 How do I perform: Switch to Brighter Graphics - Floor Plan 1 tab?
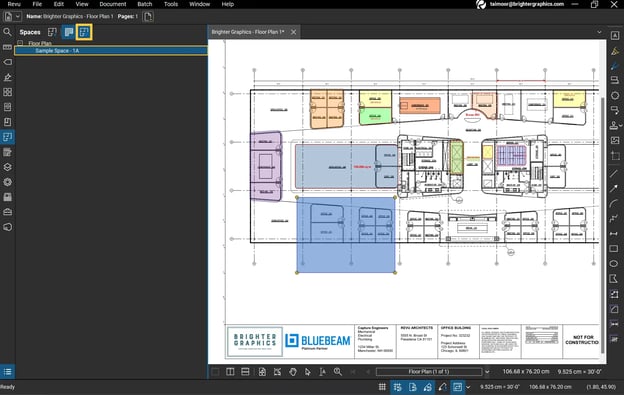click(x=248, y=32)
